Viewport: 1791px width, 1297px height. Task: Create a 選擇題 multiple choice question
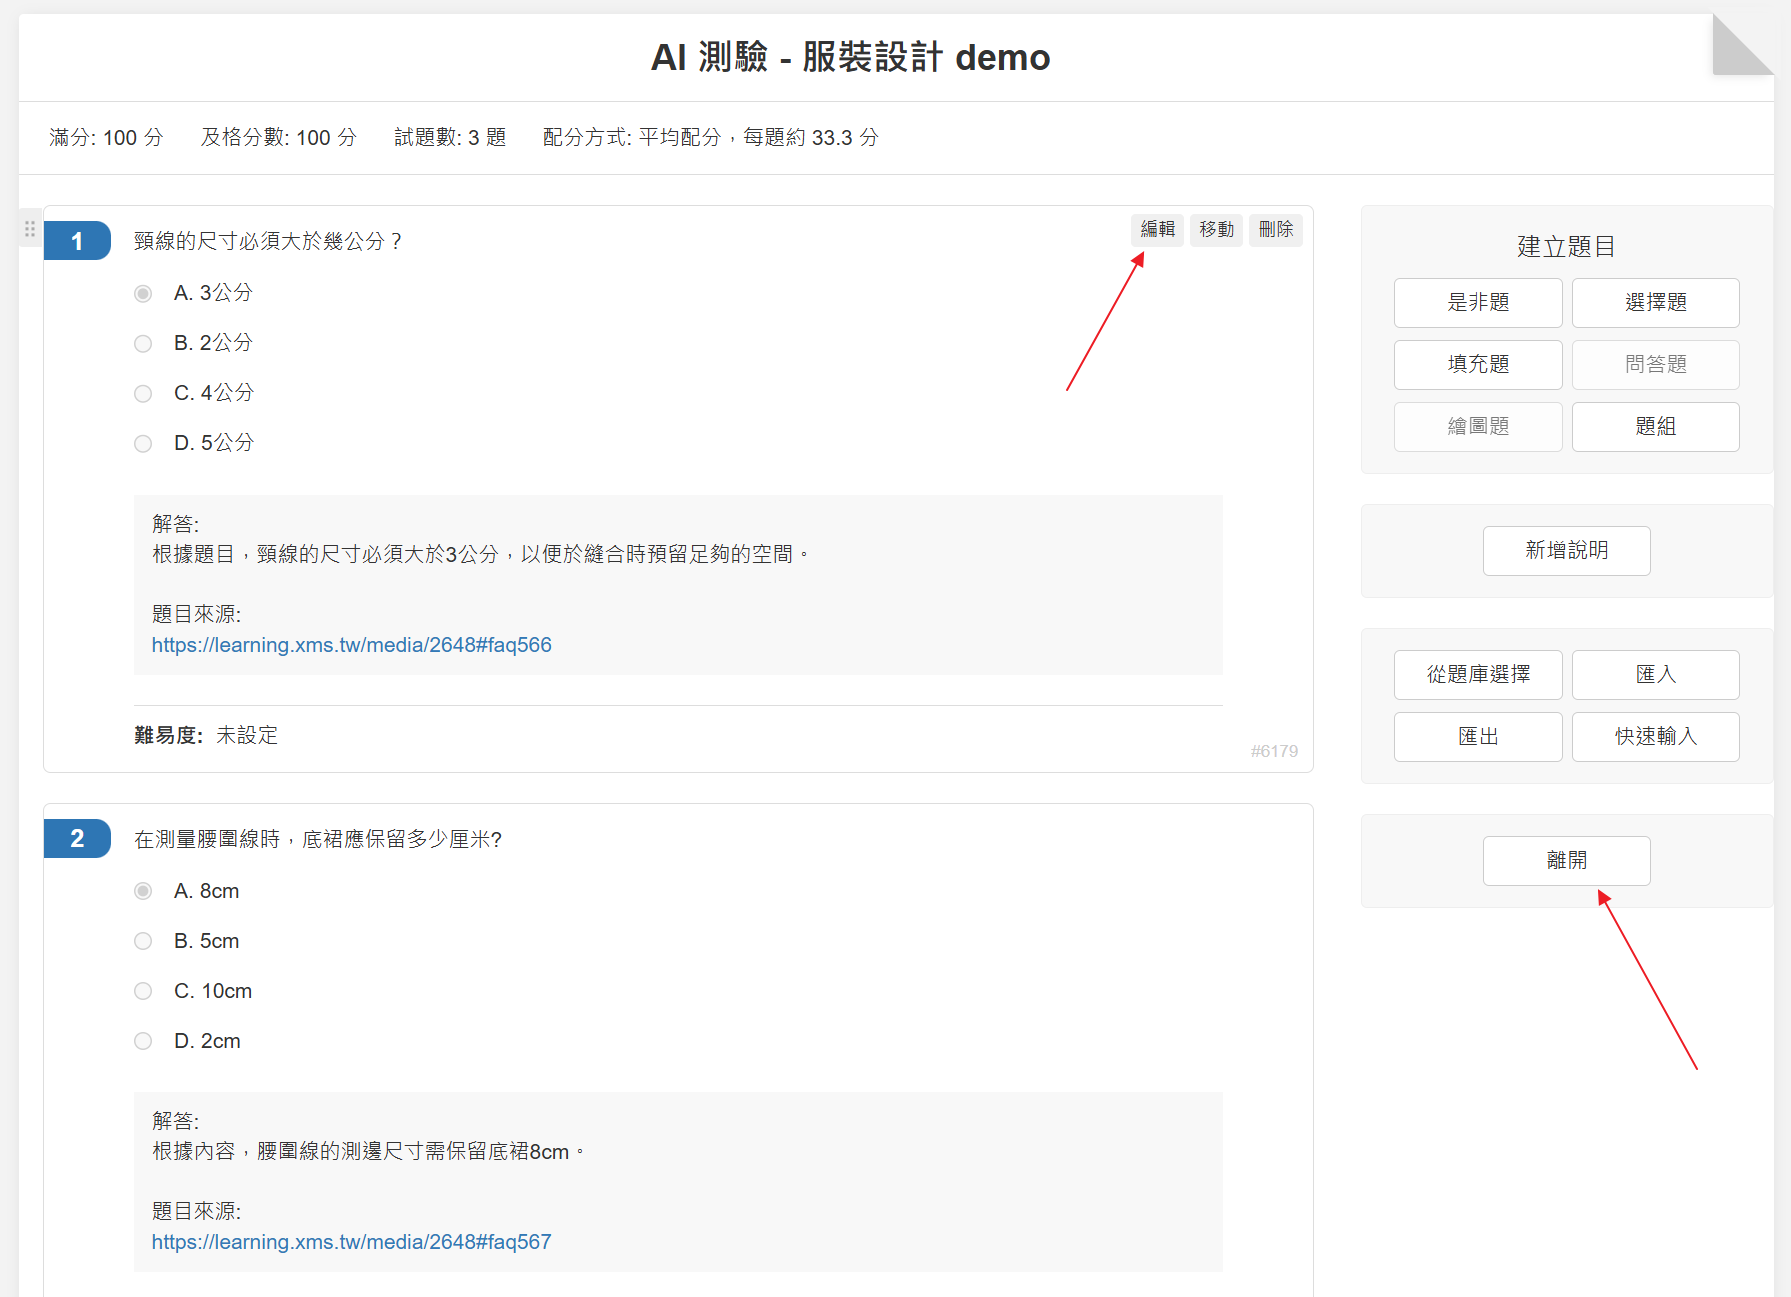pyautogui.click(x=1655, y=303)
